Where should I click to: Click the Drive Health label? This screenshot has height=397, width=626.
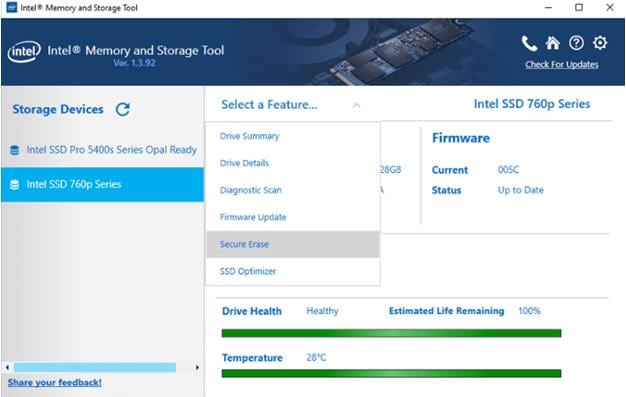(252, 311)
